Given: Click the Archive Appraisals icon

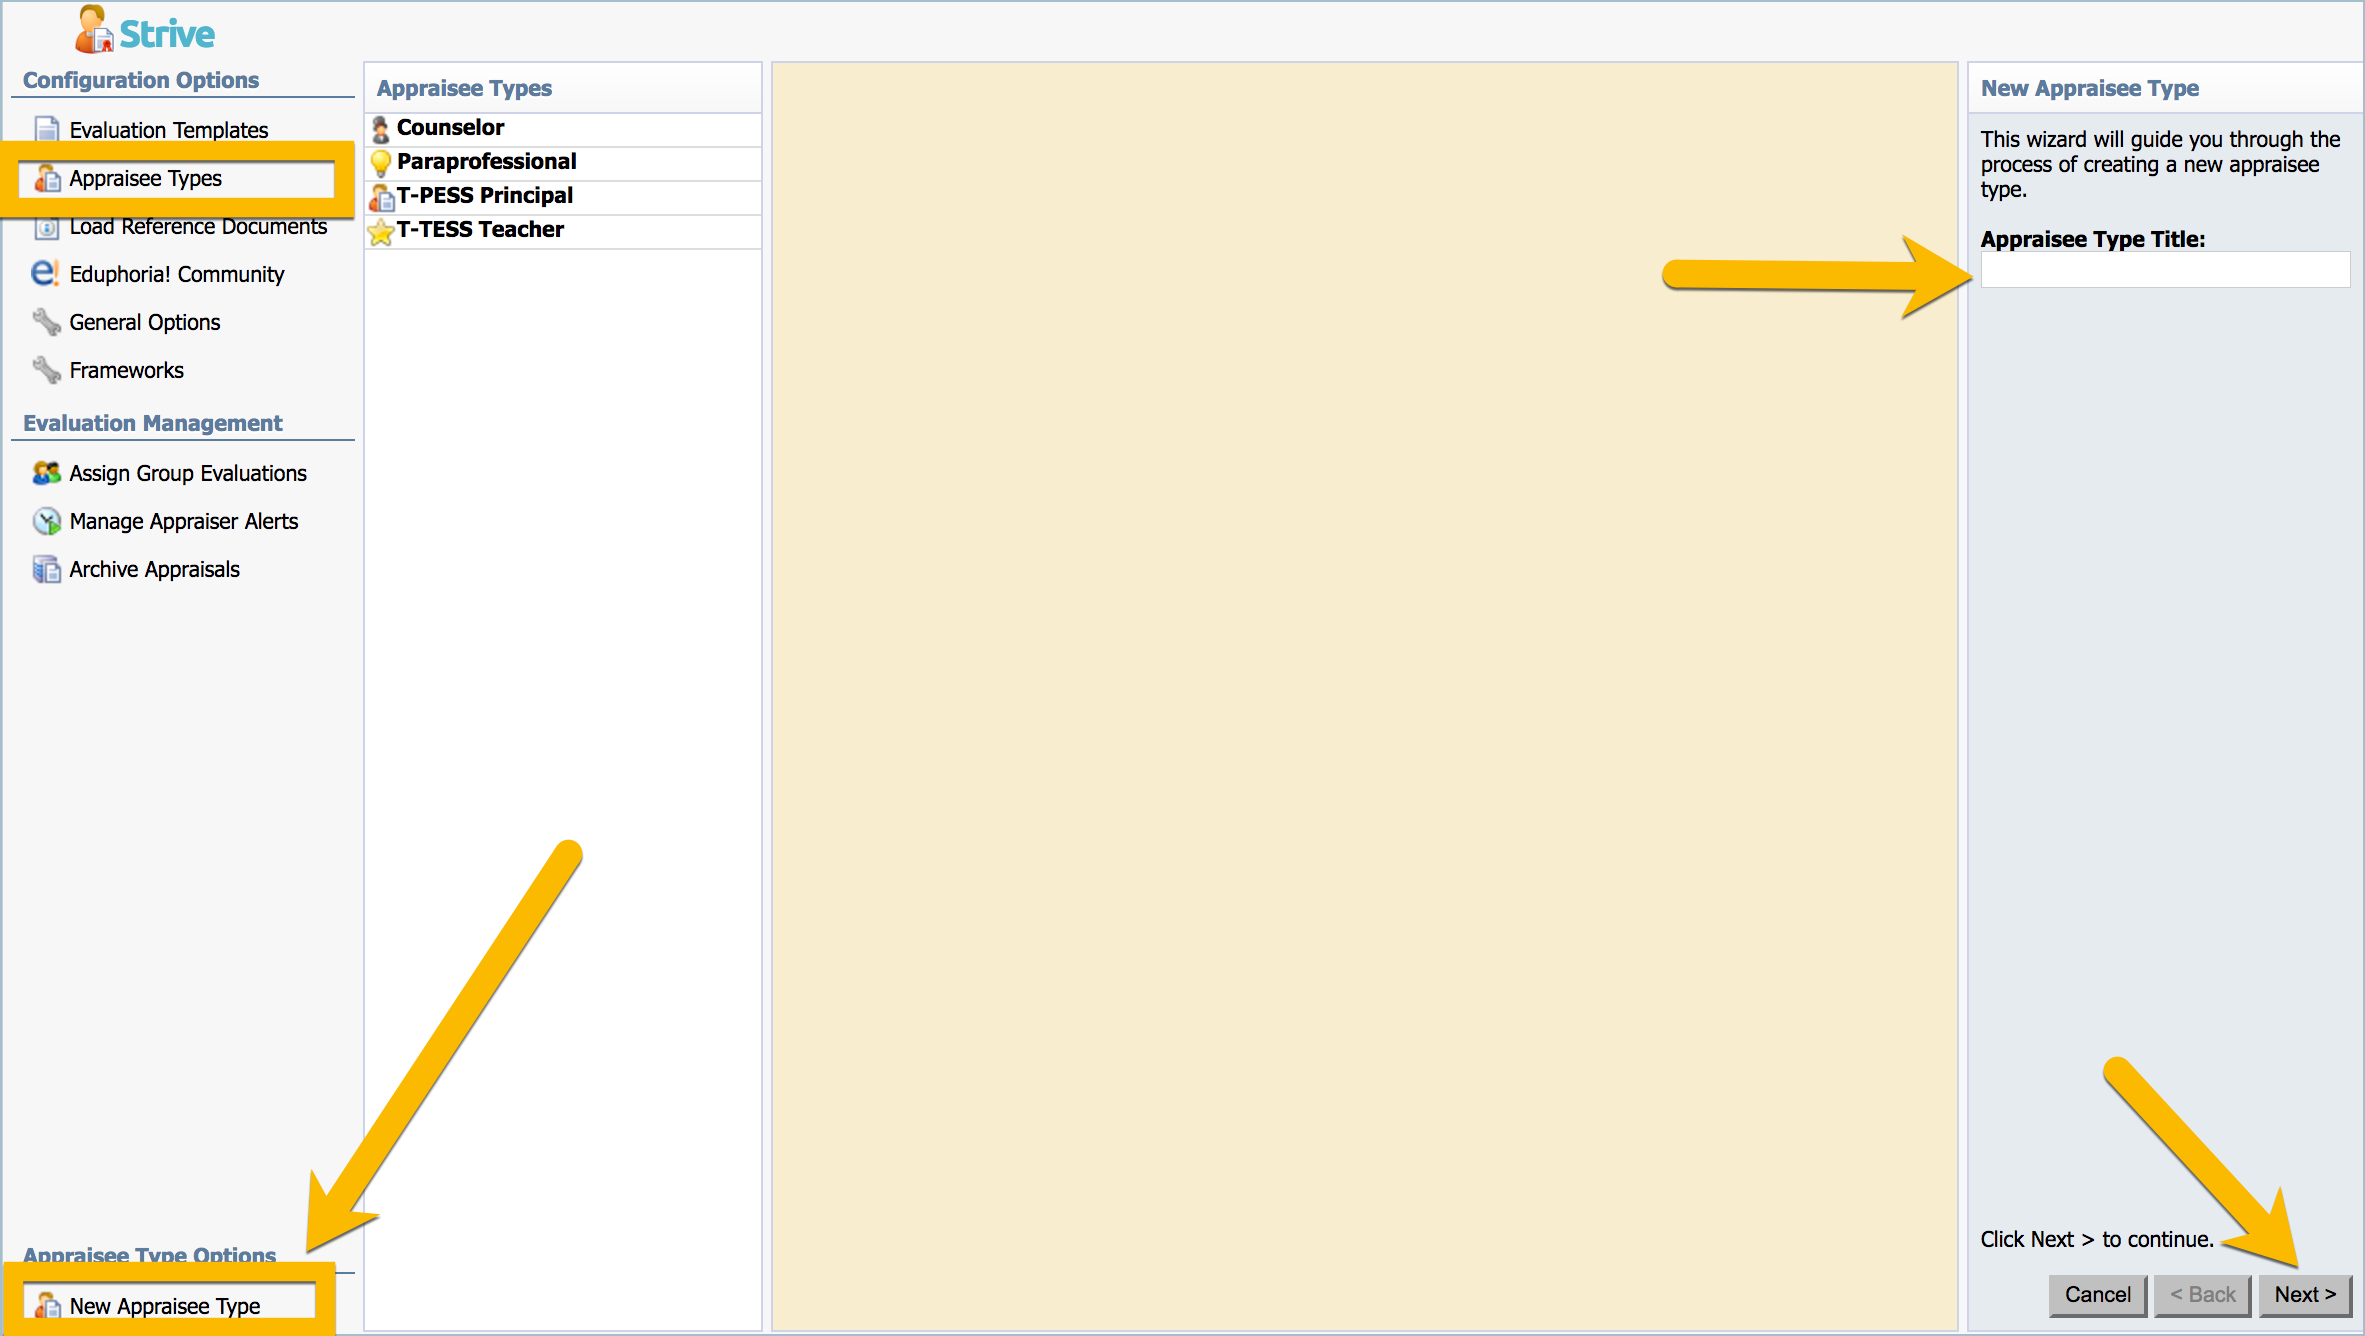Looking at the screenshot, I should point(46,569).
